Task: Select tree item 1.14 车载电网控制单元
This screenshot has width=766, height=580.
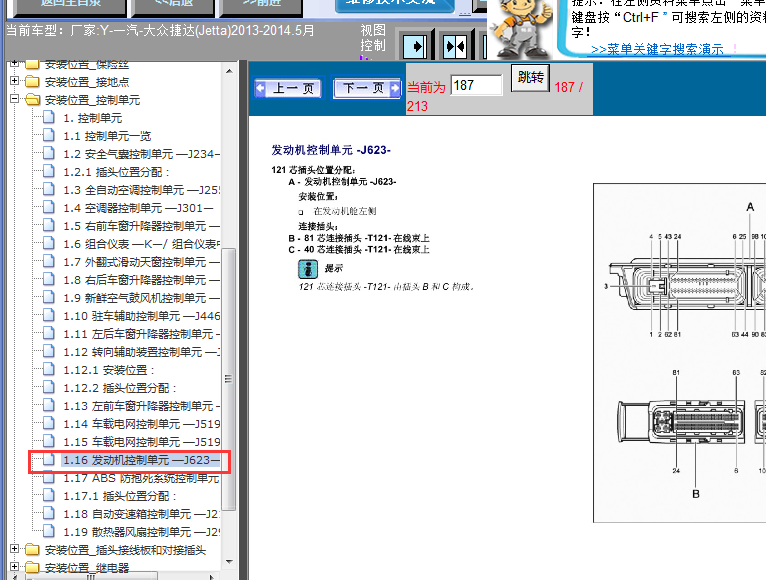Action: (x=141, y=424)
